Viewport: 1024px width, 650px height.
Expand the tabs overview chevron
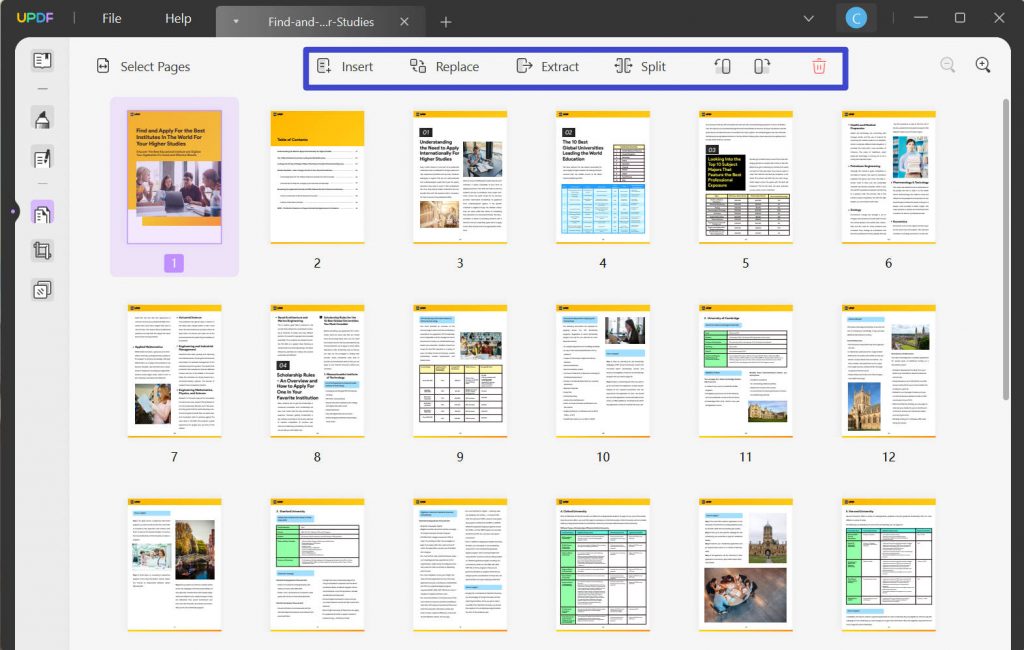click(808, 18)
